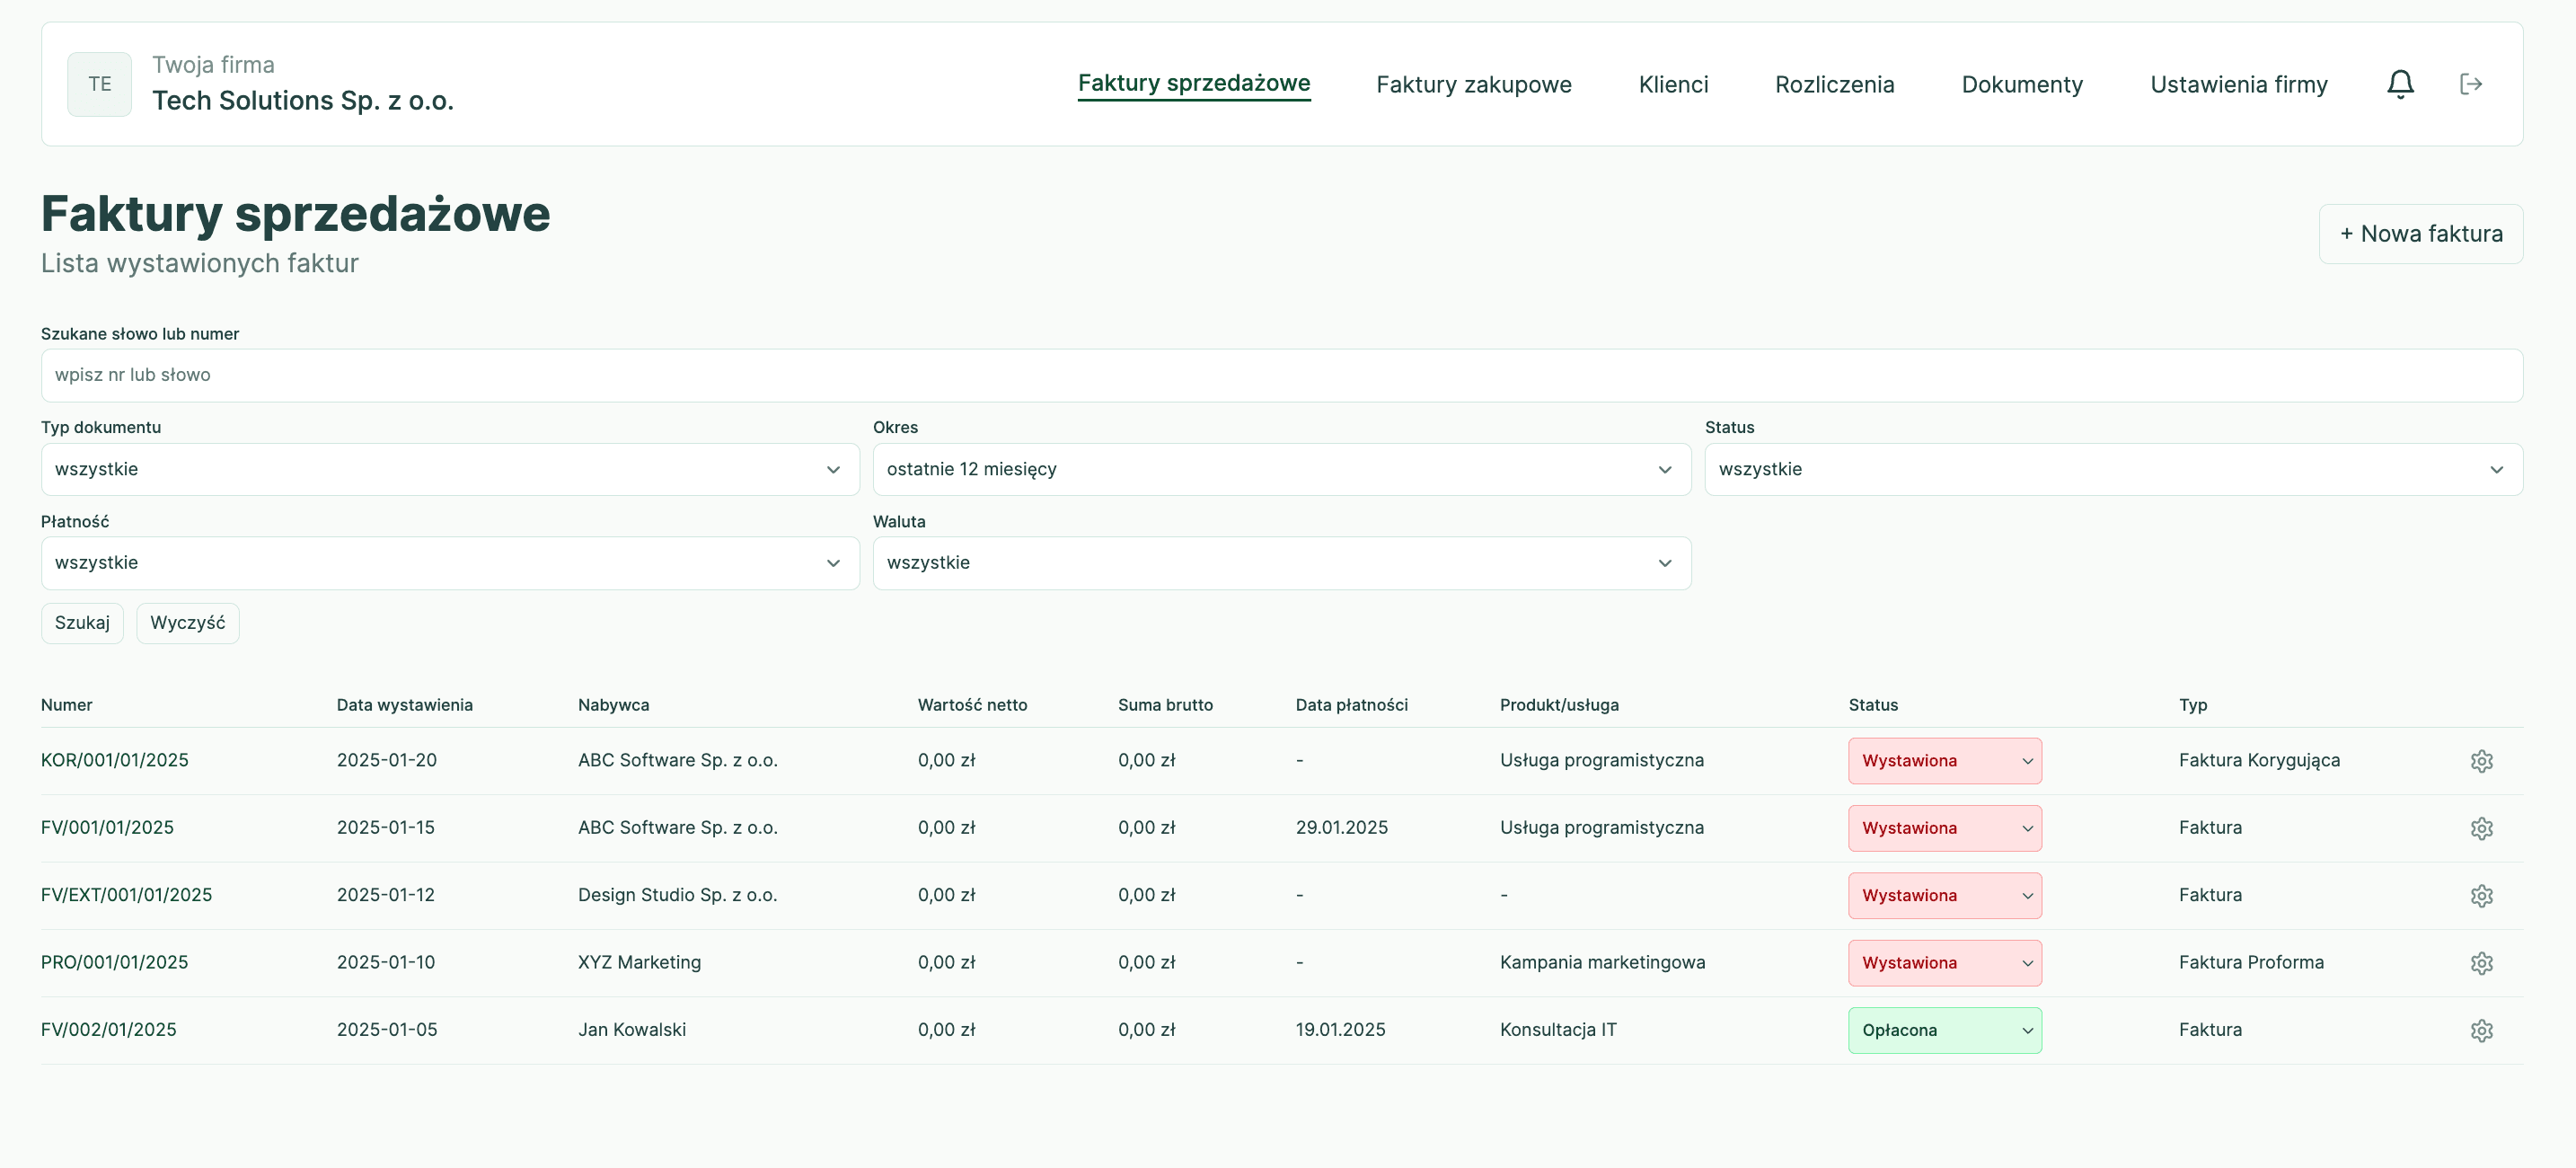Image resolution: width=2576 pixels, height=1168 pixels.
Task: Click the gear icon for PRO/001/01/2025
Action: click(x=2483, y=962)
